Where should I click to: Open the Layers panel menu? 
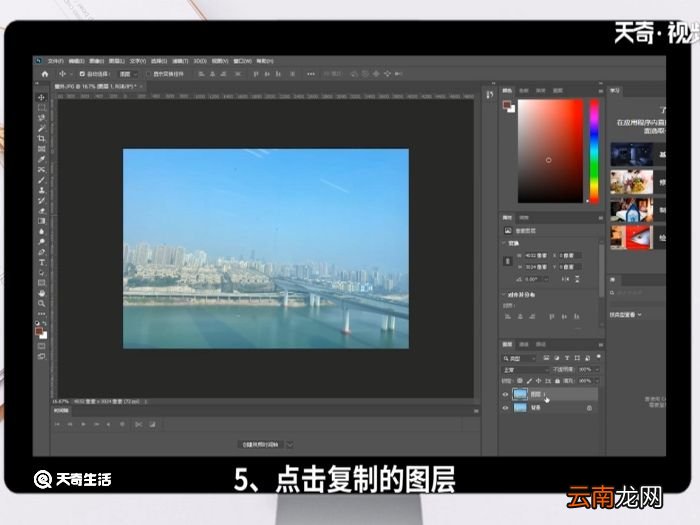pos(600,345)
